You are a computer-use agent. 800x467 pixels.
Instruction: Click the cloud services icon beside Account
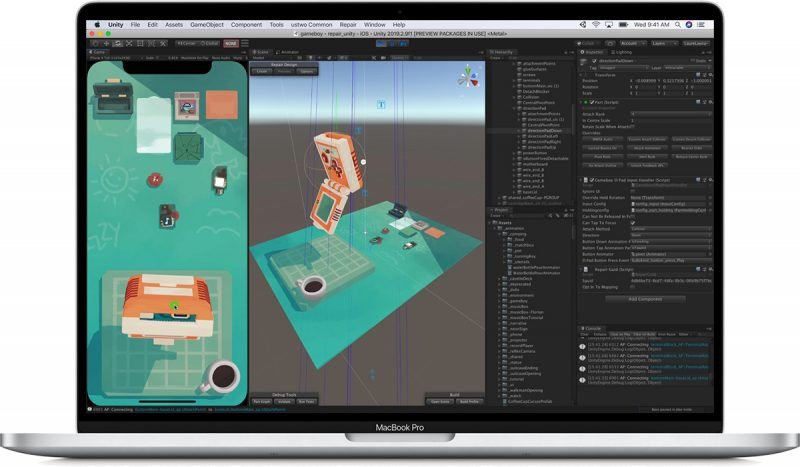[610, 44]
